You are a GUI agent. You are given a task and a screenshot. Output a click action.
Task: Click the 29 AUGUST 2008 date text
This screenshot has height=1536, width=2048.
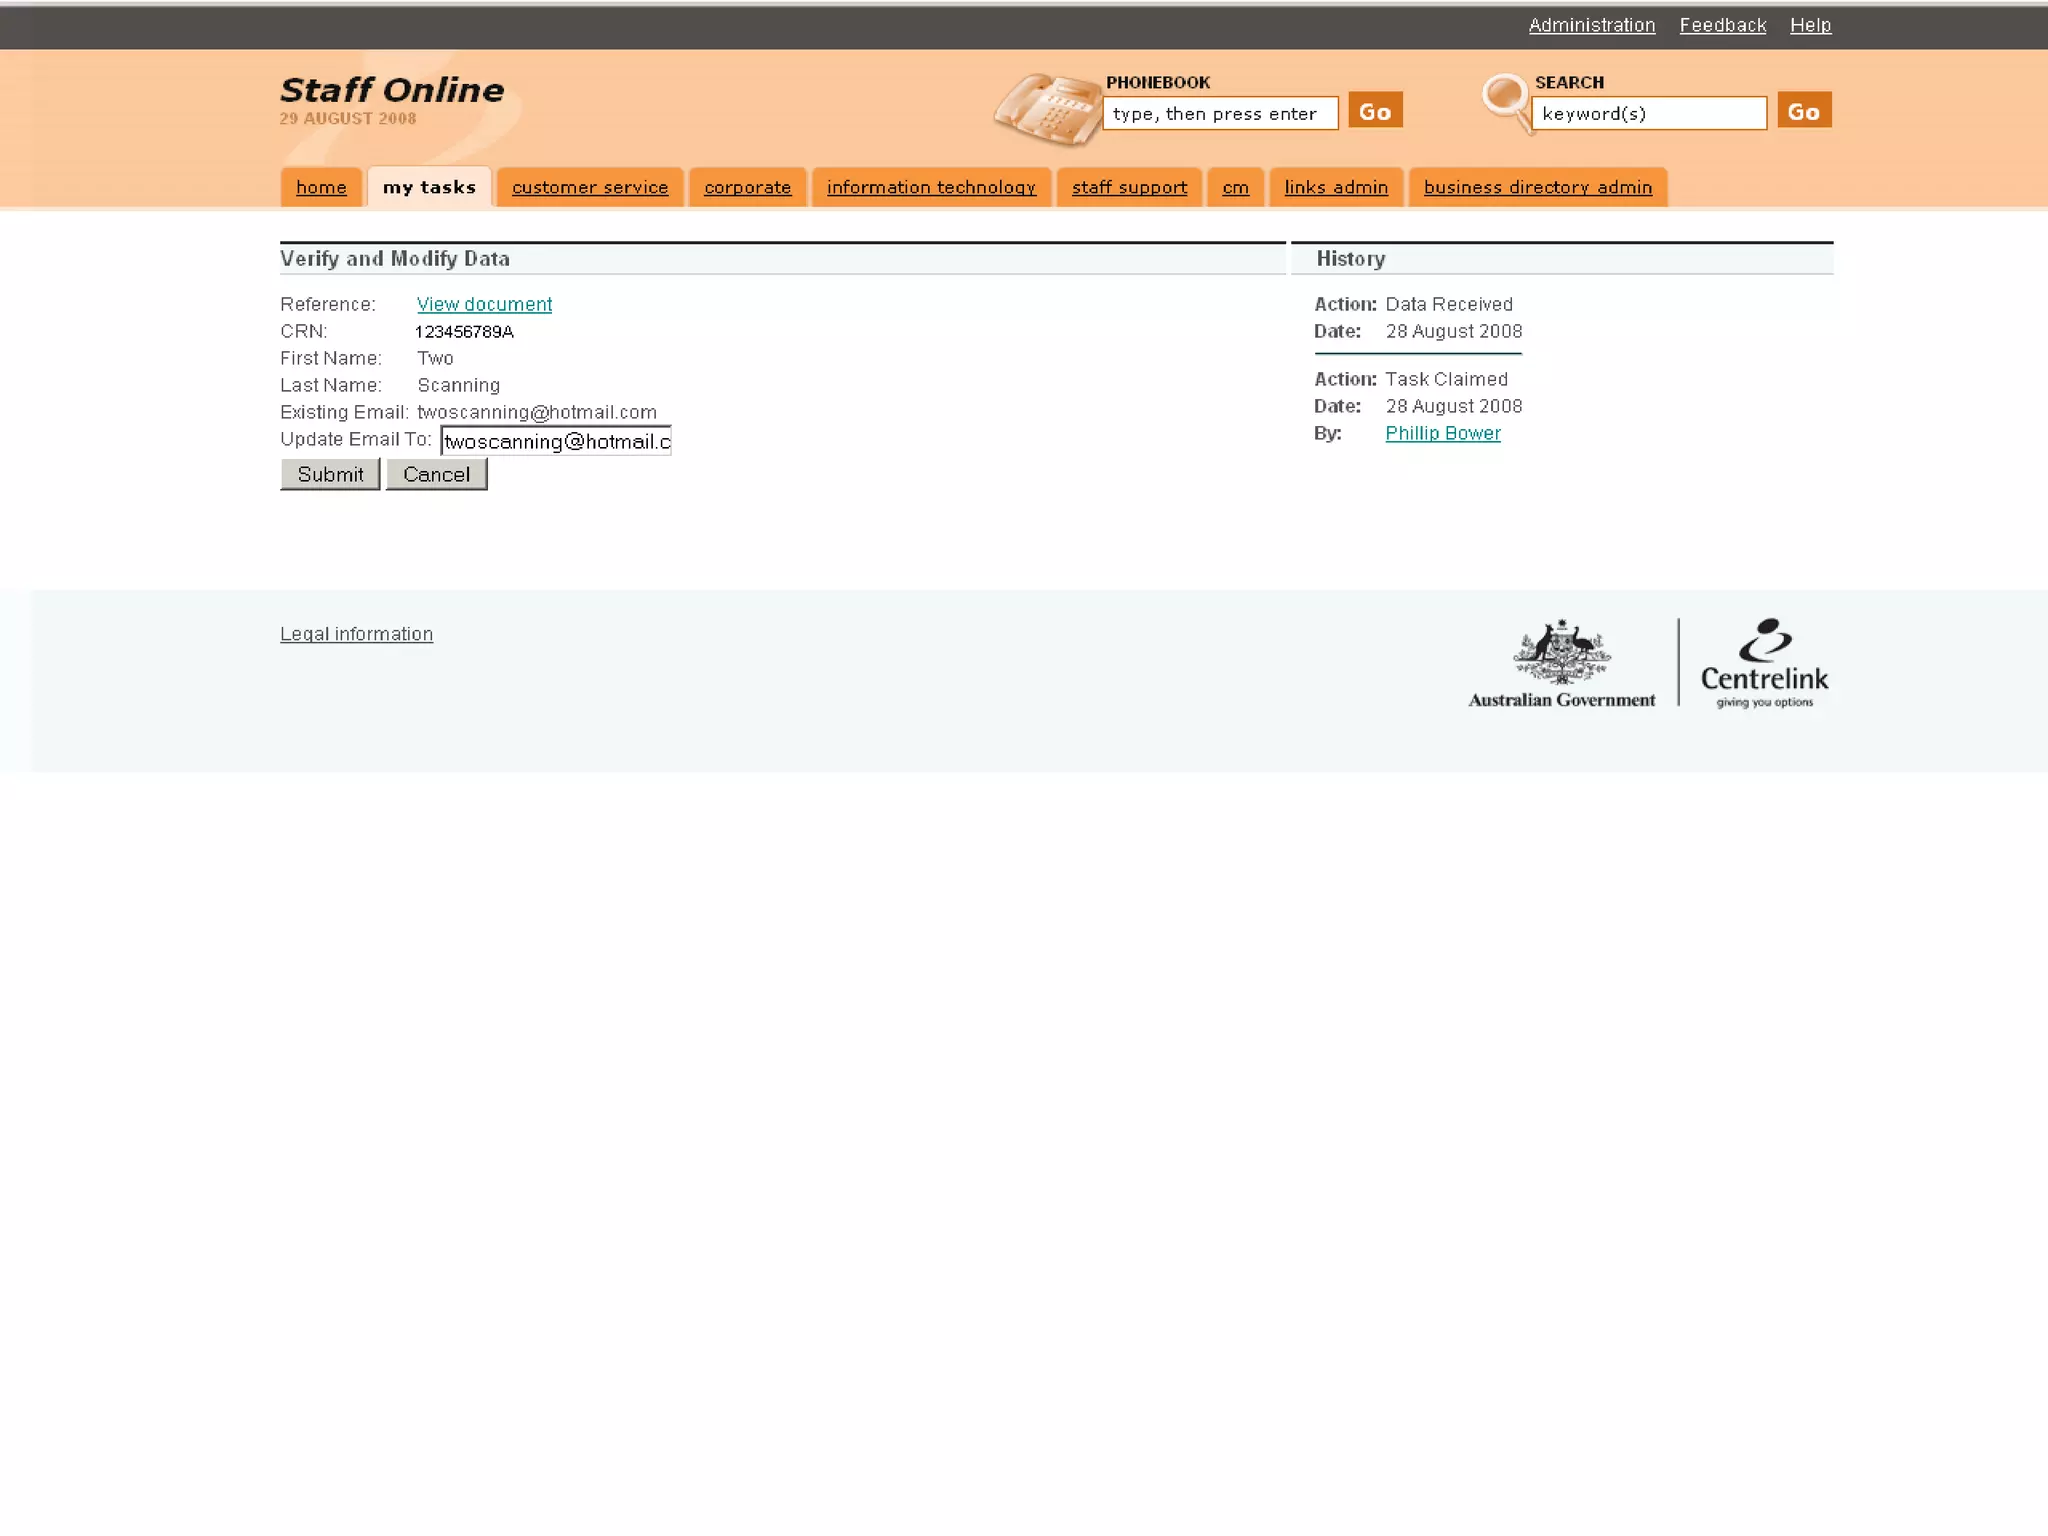tap(348, 118)
